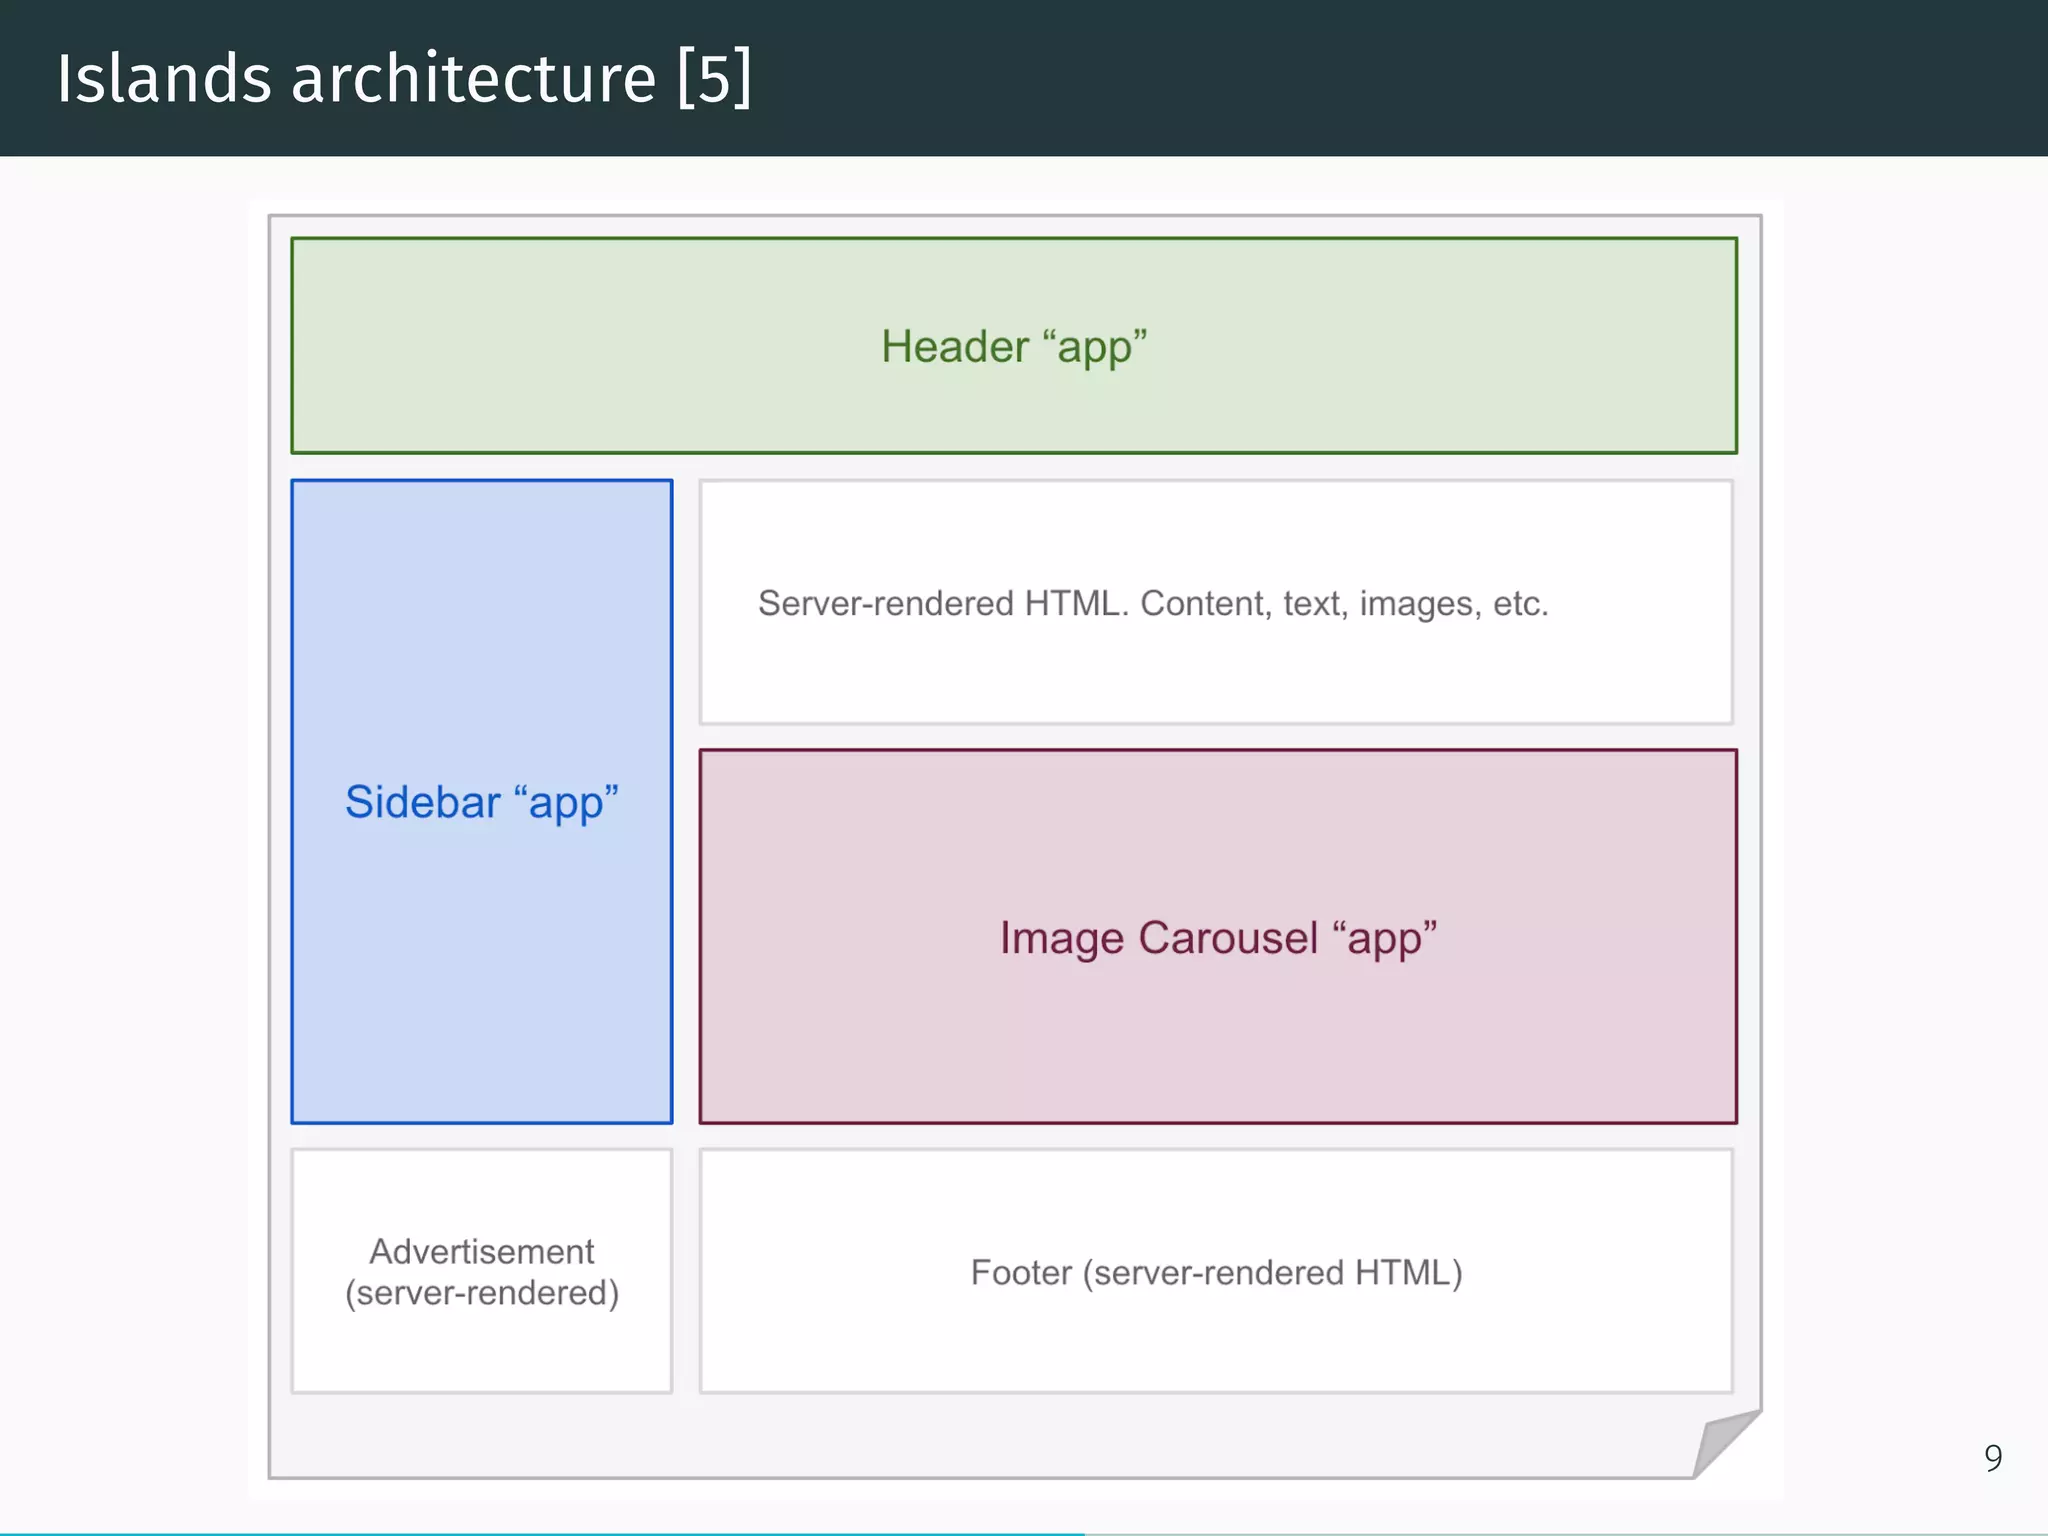This screenshot has width=2048, height=1536.
Task: Click the empty dark title bar area
Action: [1400, 78]
